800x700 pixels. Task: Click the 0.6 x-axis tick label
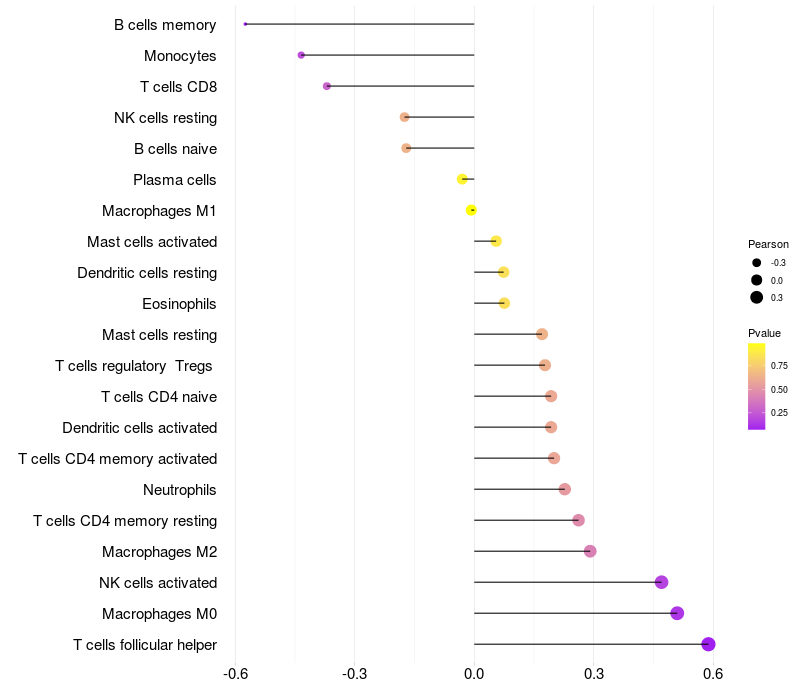click(713, 673)
